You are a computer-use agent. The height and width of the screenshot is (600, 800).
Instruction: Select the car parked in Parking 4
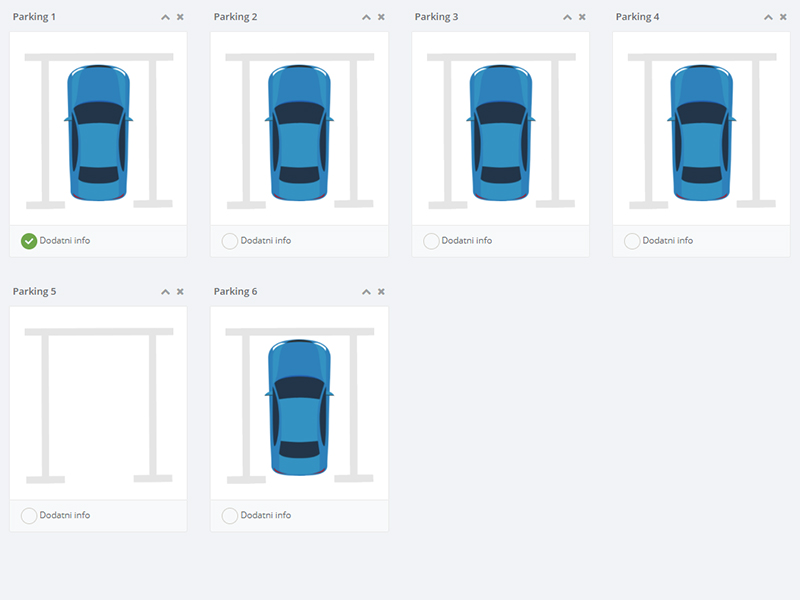[701, 132]
